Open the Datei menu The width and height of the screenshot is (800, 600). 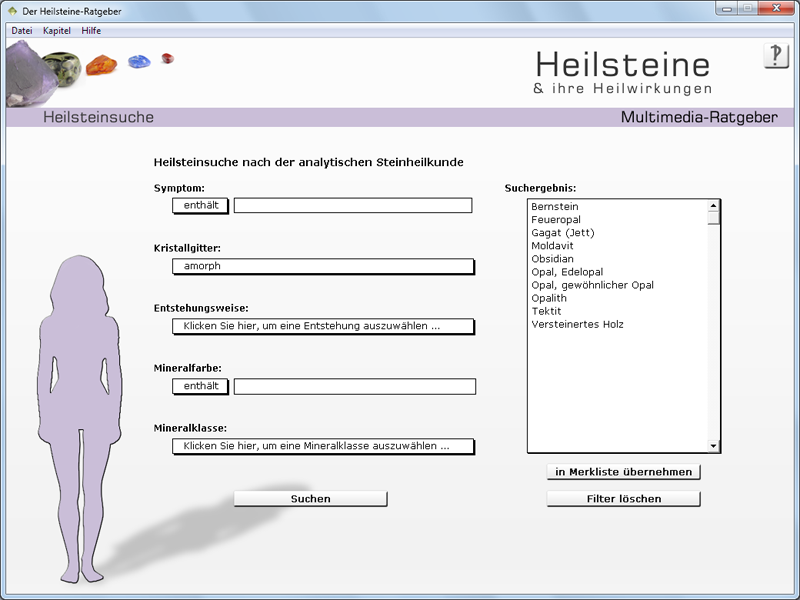tap(22, 31)
